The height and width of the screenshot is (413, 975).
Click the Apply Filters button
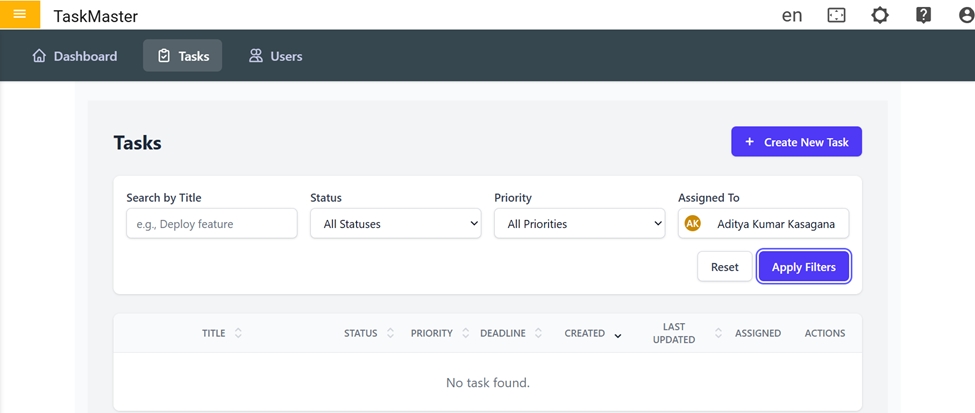804,267
